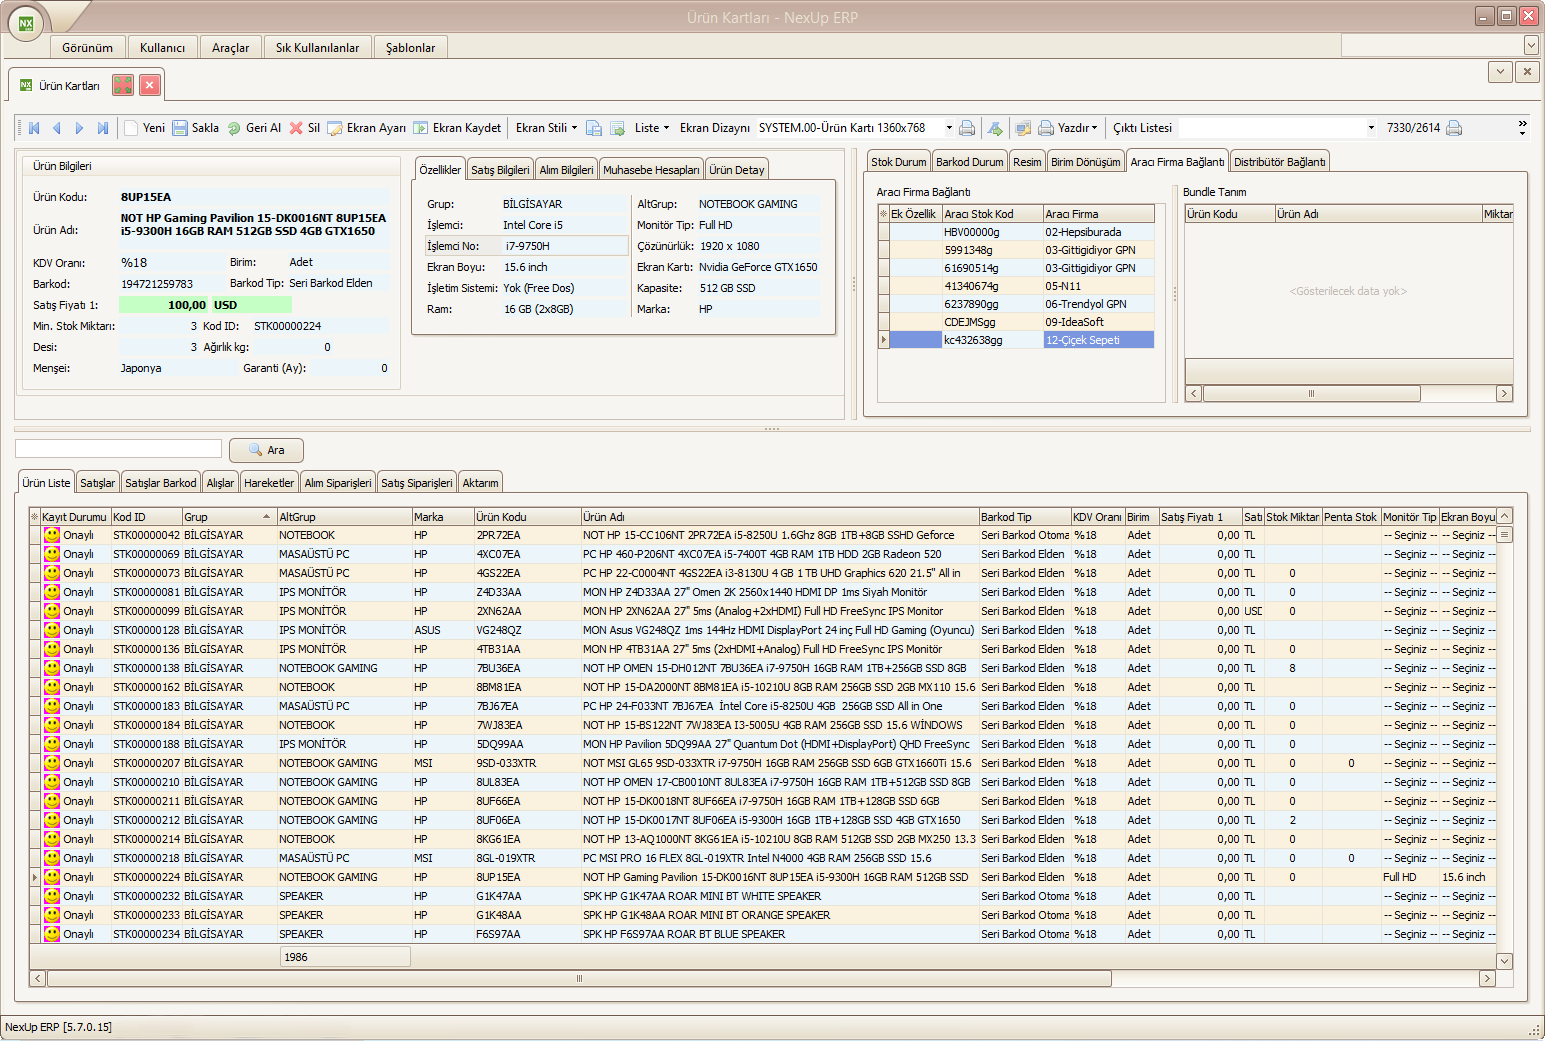
Task: Open the Yazdır dropdown arrow
Action: coord(1095,128)
